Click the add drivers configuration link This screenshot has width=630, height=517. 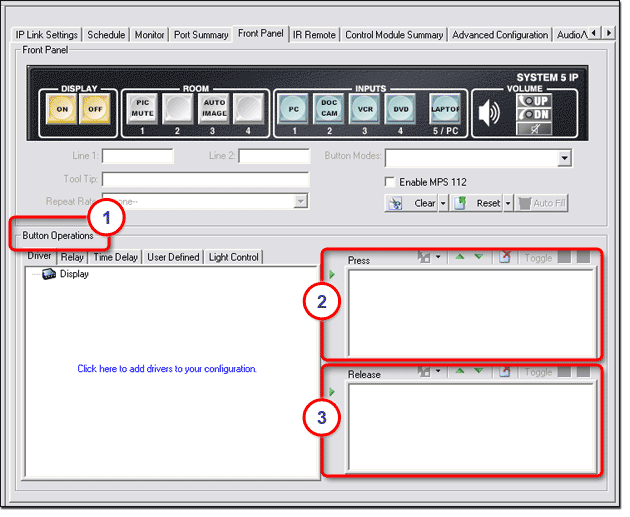167,369
